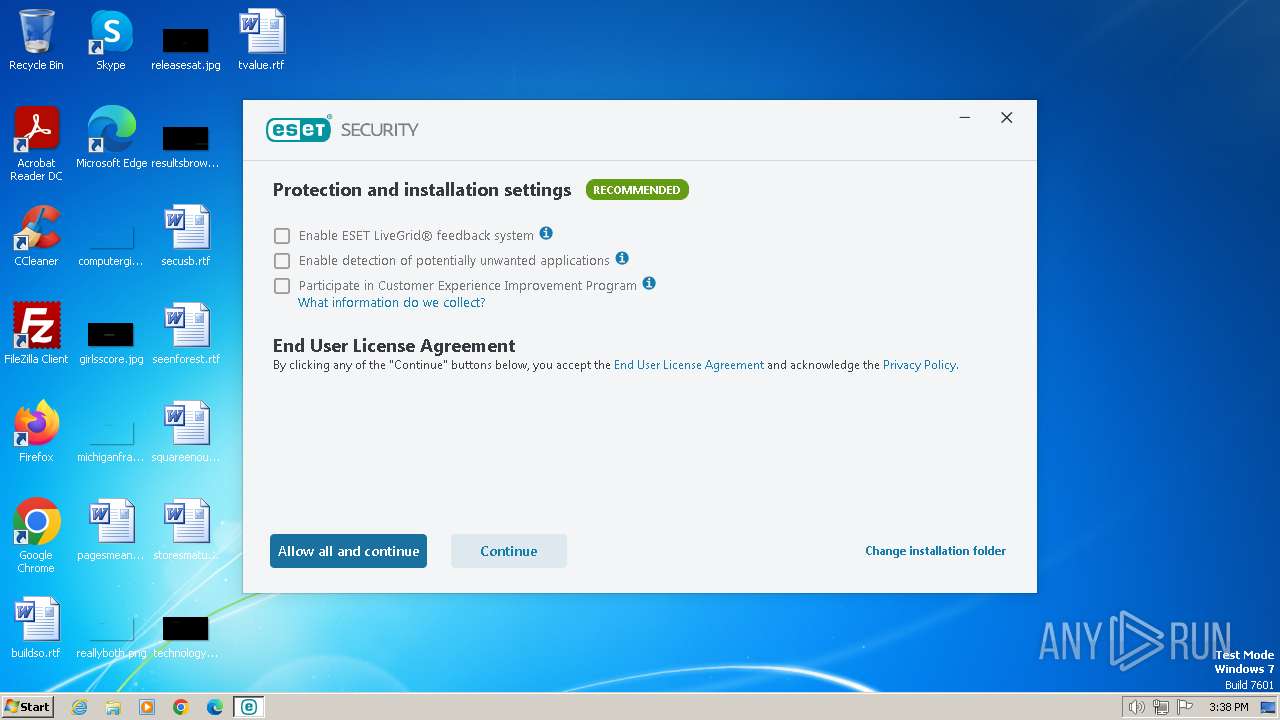Open Action Center flag tray icon
Screen dimensions: 1280x720
point(1185,707)
